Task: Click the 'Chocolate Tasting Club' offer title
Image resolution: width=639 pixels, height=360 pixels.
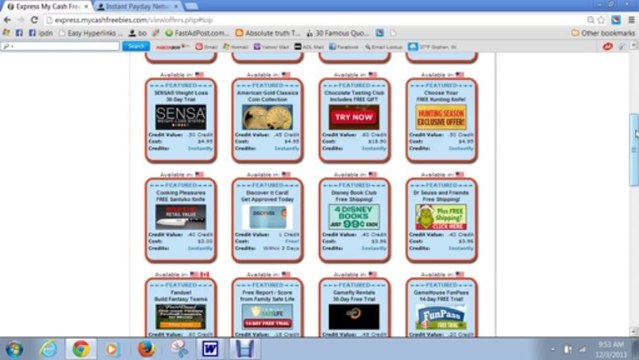Action: click(x=354, y=96)
